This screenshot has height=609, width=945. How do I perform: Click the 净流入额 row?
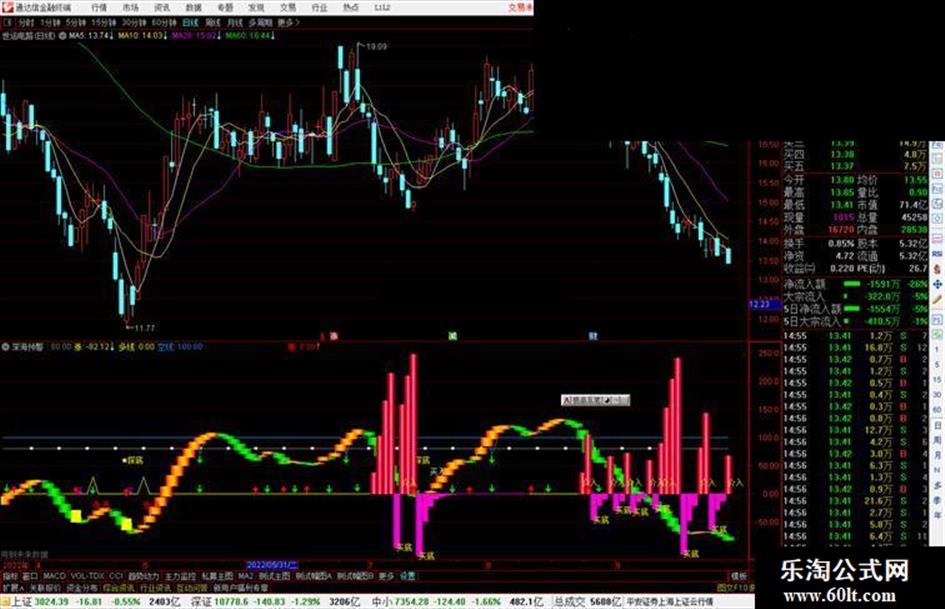pos(855,284)
